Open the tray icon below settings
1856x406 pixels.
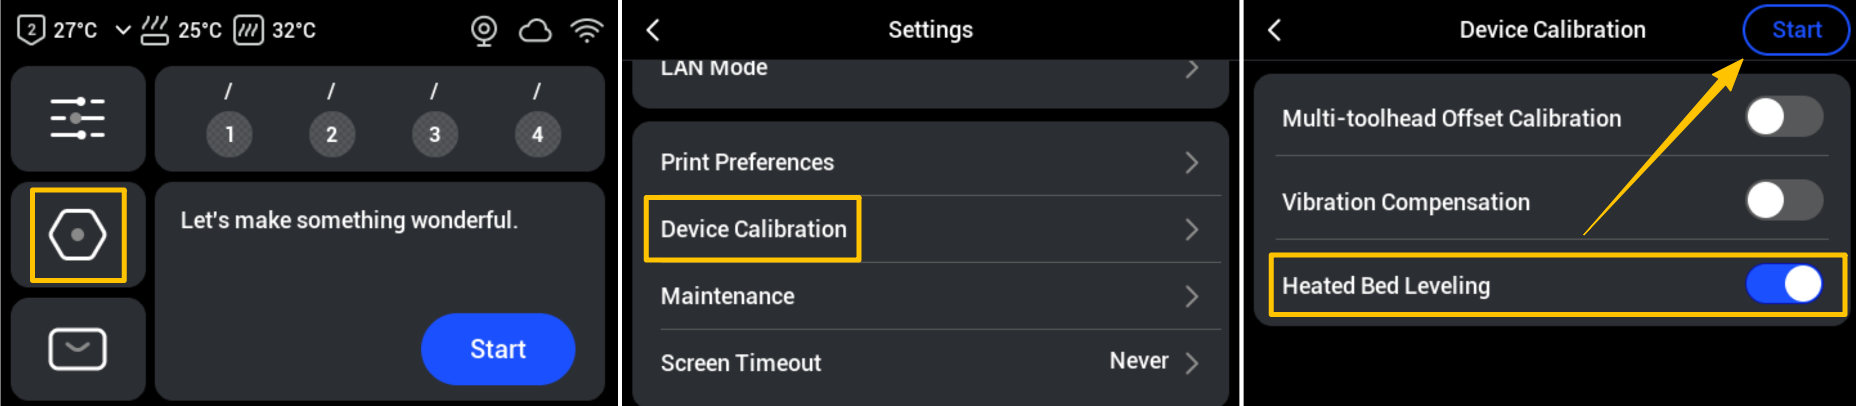[78, 349]
